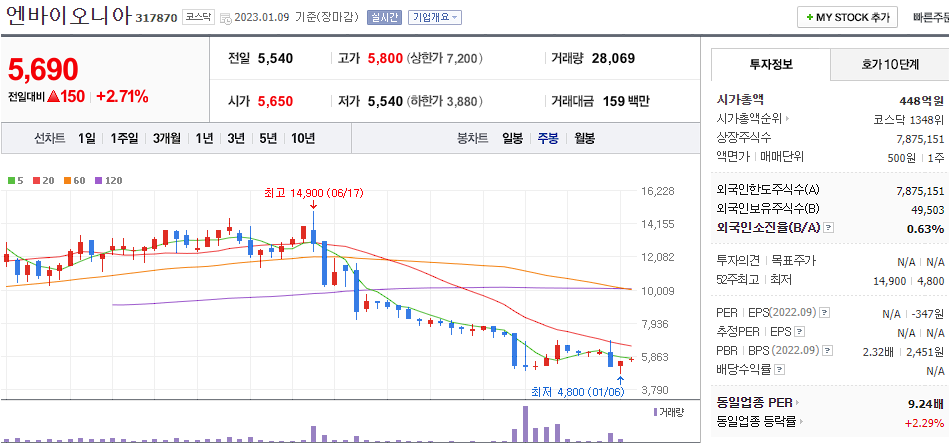This screenshot has width=949, height=443.
Task: Click tallest volume bar in 거래량 chart
Action: tap(525, 424)
